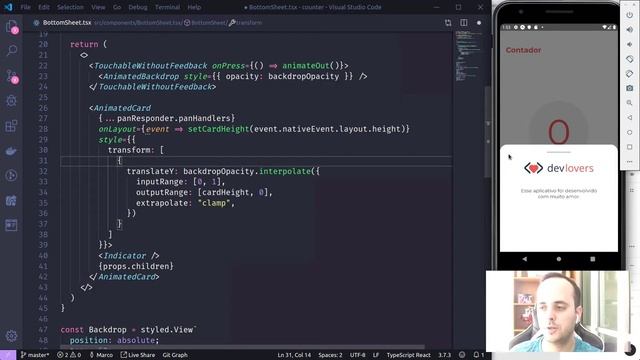Click the errors and warnings count

point(69,355)
